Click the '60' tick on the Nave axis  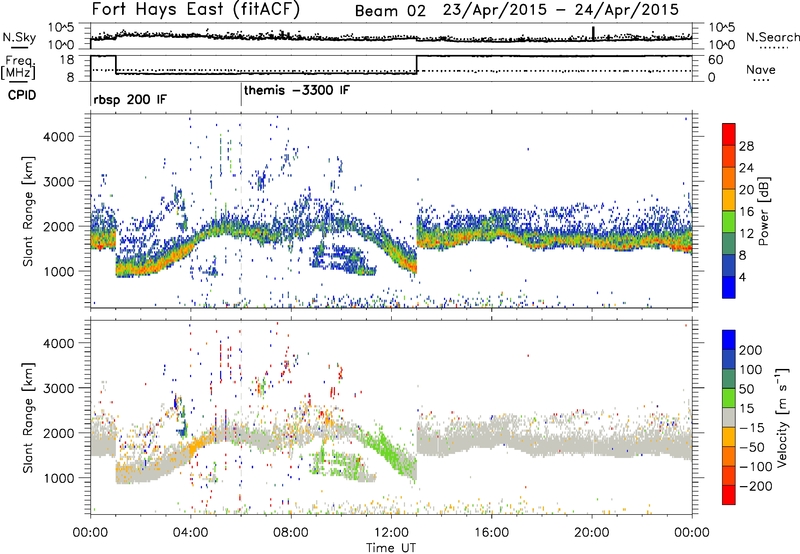click(x=716, y=60)
